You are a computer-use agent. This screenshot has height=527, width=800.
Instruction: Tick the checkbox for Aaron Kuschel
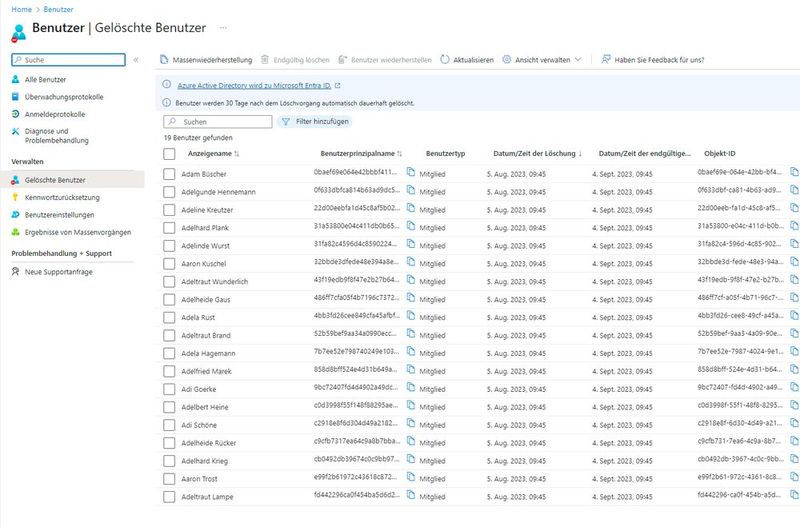(169, 264)
